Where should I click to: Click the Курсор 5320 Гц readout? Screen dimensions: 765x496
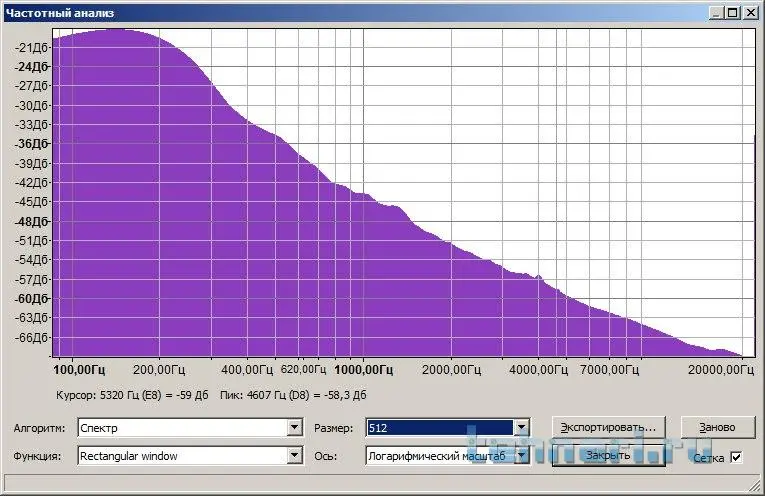point(132,395)
